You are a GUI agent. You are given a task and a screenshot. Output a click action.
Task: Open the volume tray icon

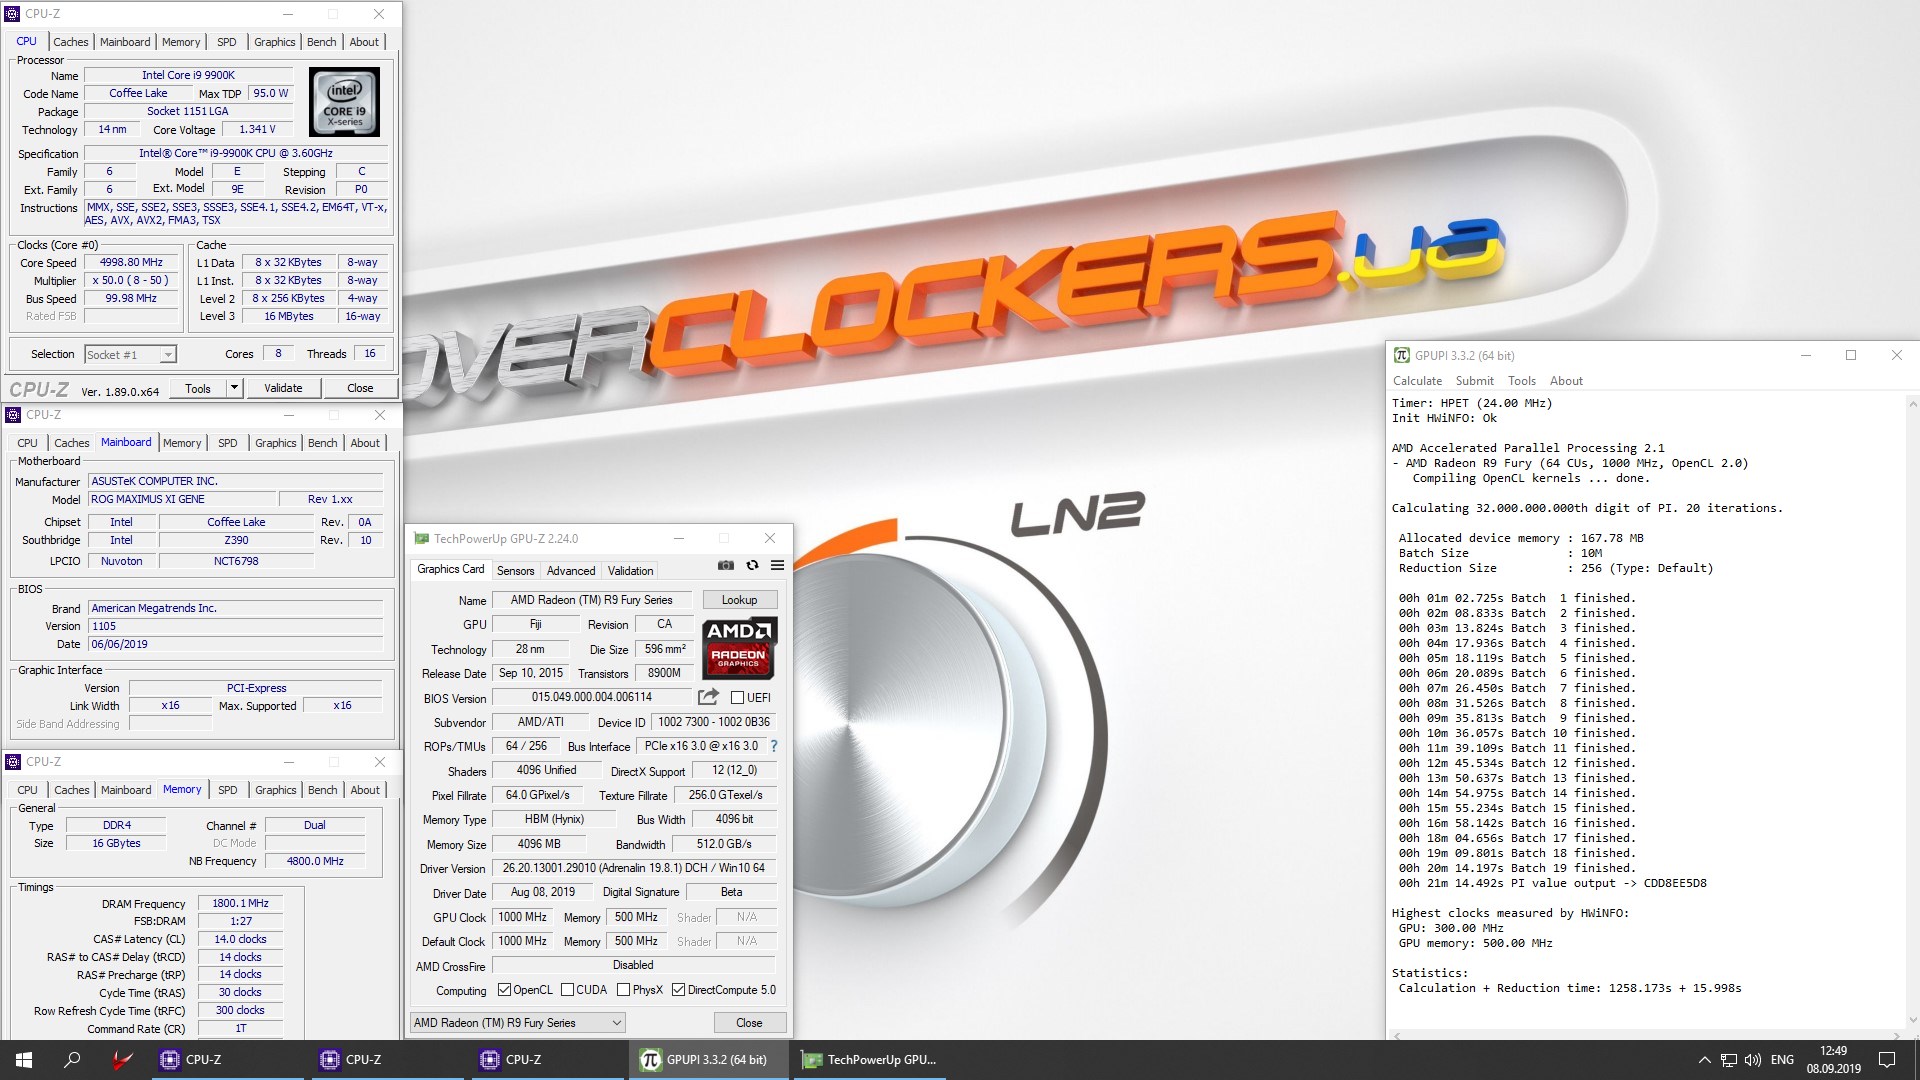pos(1752,1060)
